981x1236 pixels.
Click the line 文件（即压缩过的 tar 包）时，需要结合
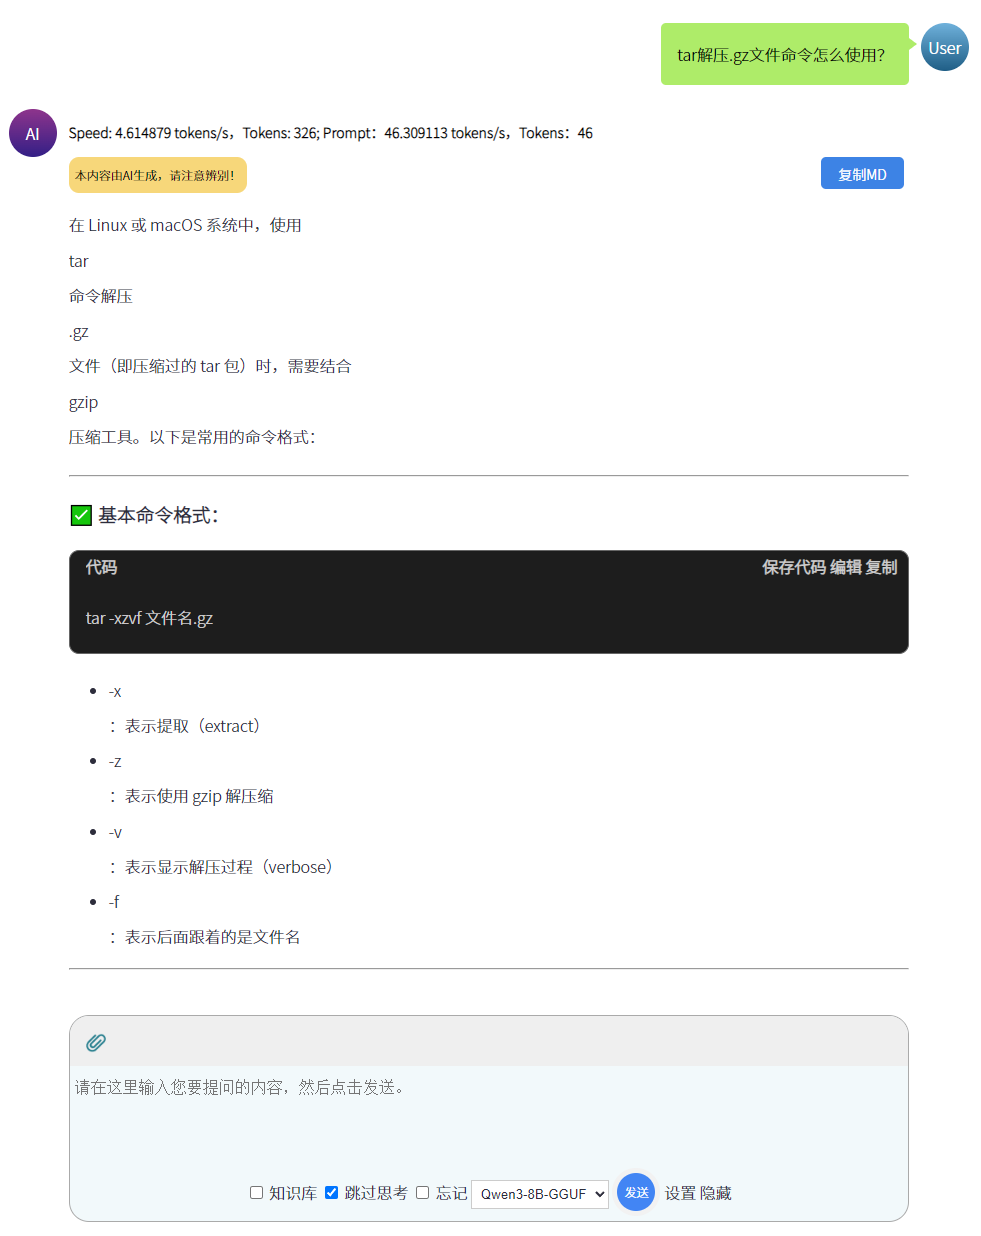click(210, 366)
